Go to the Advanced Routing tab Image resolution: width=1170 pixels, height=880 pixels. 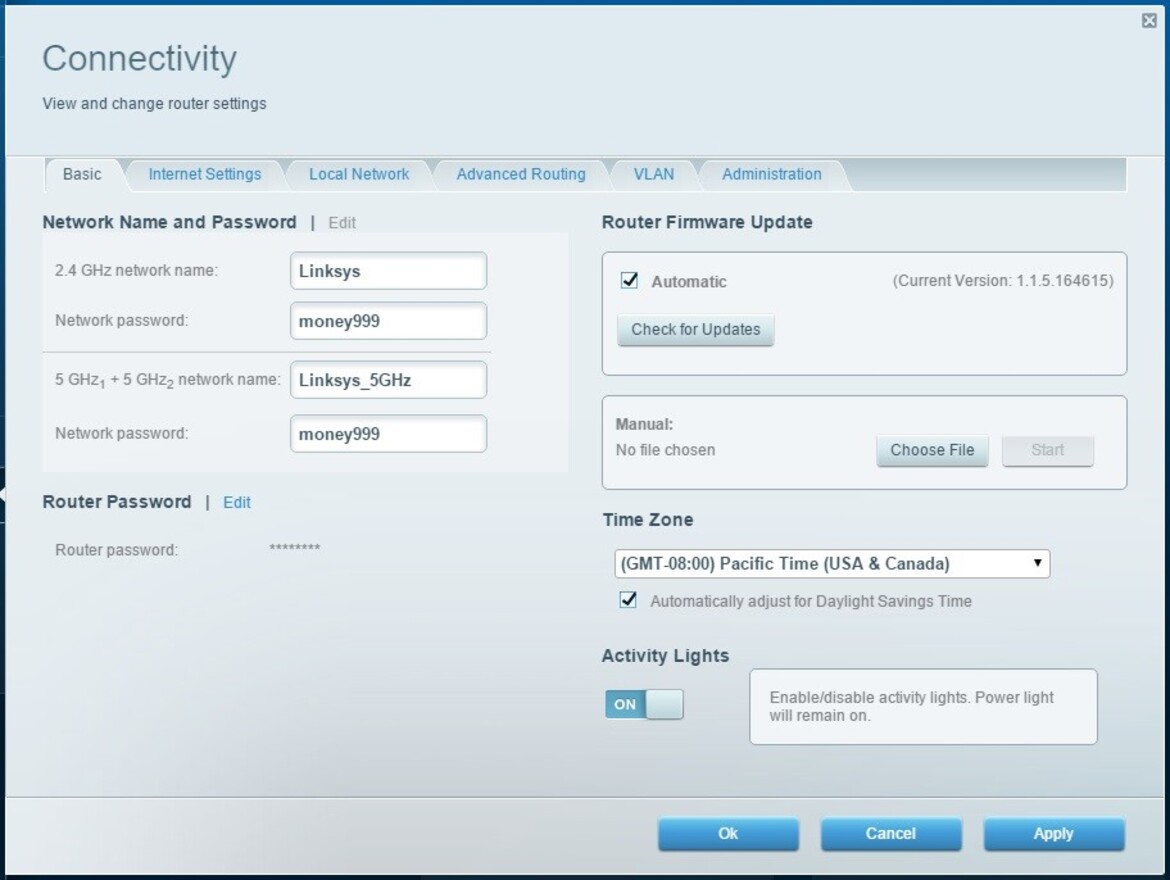tap(521, 175)
